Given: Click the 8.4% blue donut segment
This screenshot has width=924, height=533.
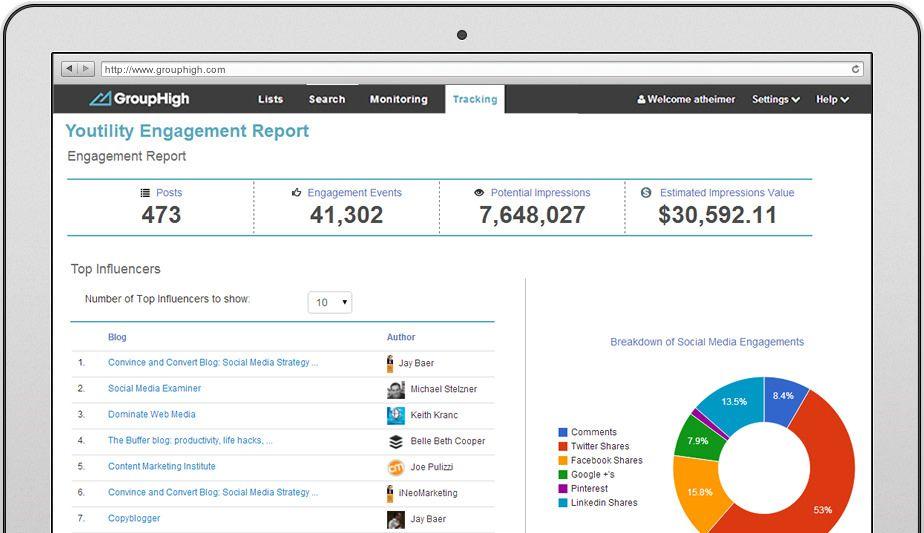Looking at the screenshot, I should pyautogui.click(x=782, y=398).
